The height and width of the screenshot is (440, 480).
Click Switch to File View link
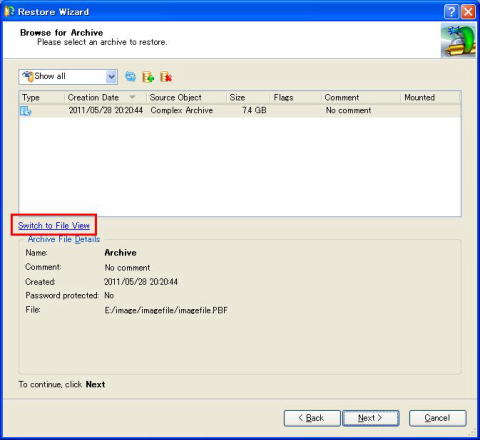coord(54,226)
